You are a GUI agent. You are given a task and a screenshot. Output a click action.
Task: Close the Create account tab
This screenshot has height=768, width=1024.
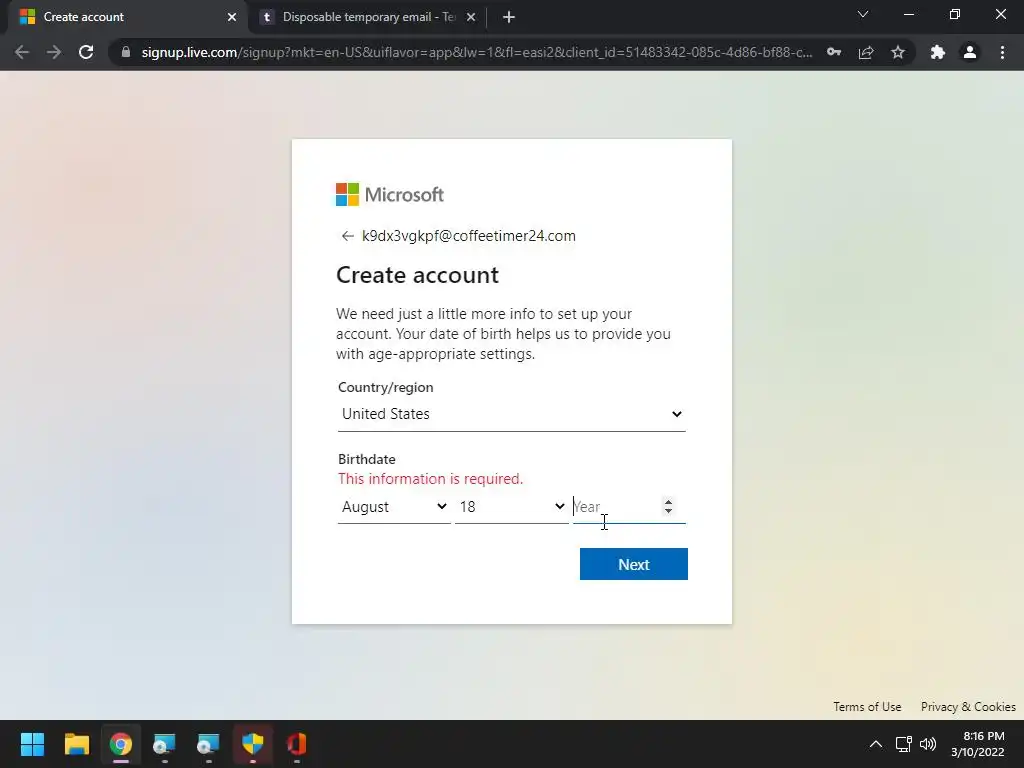(232, 17)
